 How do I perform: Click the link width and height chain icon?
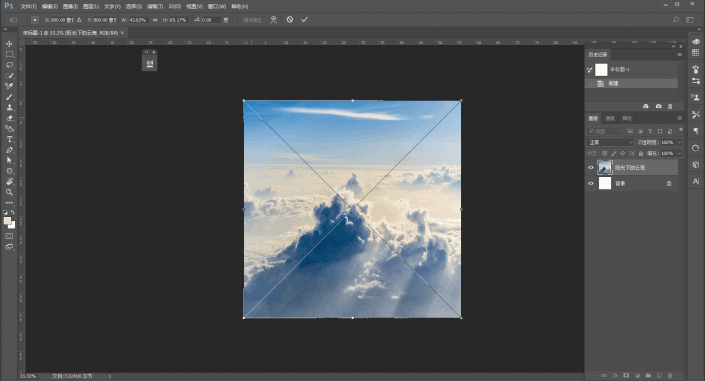pos(155,20)
